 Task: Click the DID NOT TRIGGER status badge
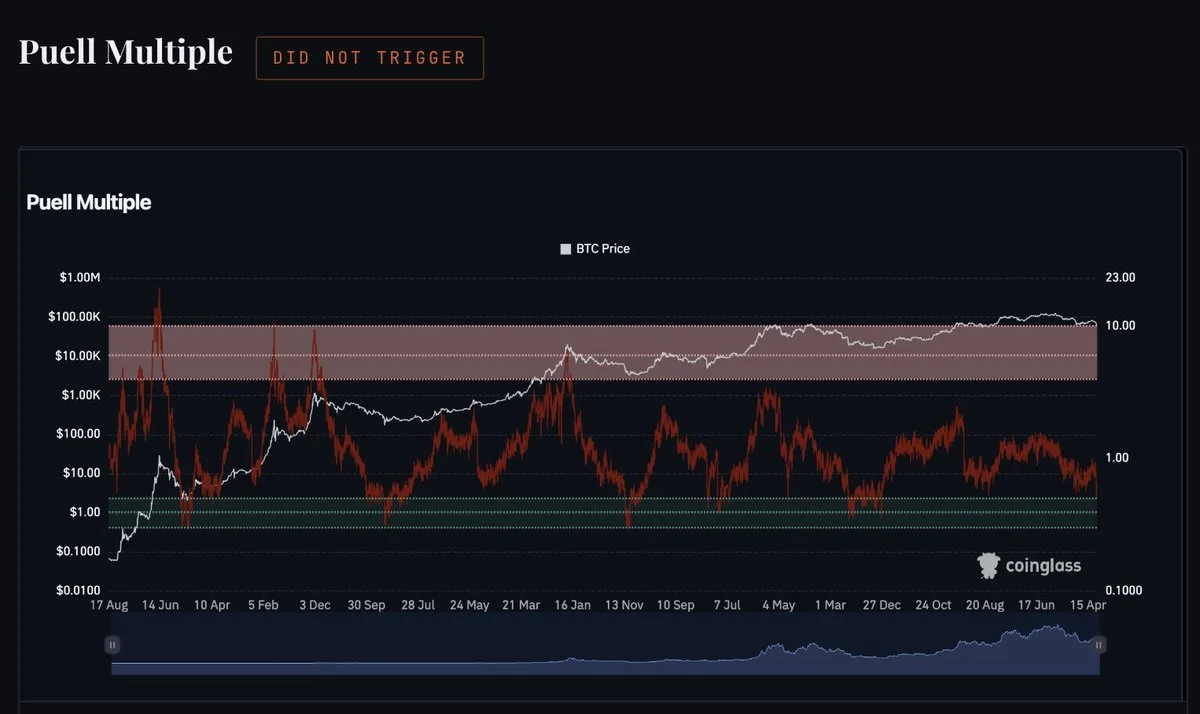(370, 58)
